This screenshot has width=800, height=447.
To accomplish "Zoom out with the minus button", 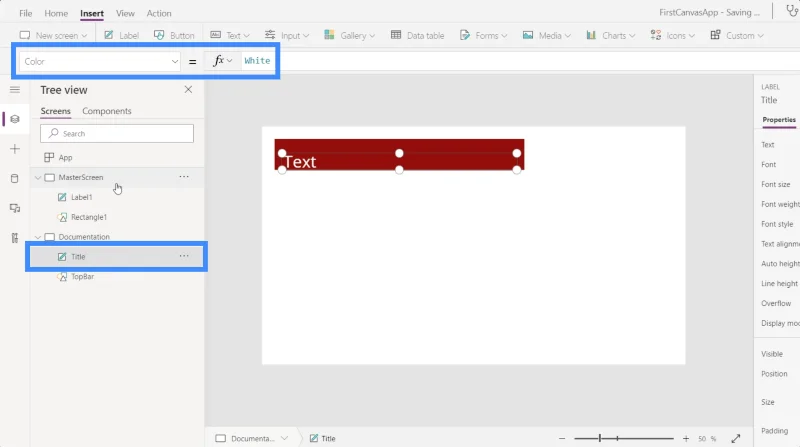I will point(562,438).
